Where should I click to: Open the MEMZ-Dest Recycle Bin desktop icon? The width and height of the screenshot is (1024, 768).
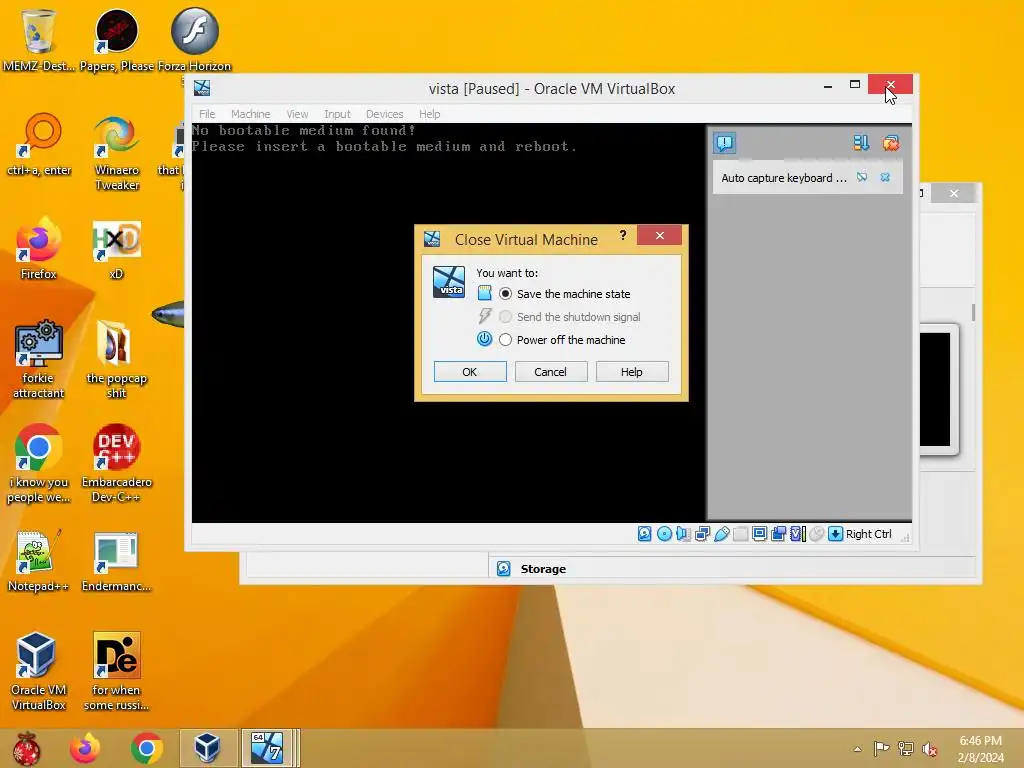pos(39,38)
